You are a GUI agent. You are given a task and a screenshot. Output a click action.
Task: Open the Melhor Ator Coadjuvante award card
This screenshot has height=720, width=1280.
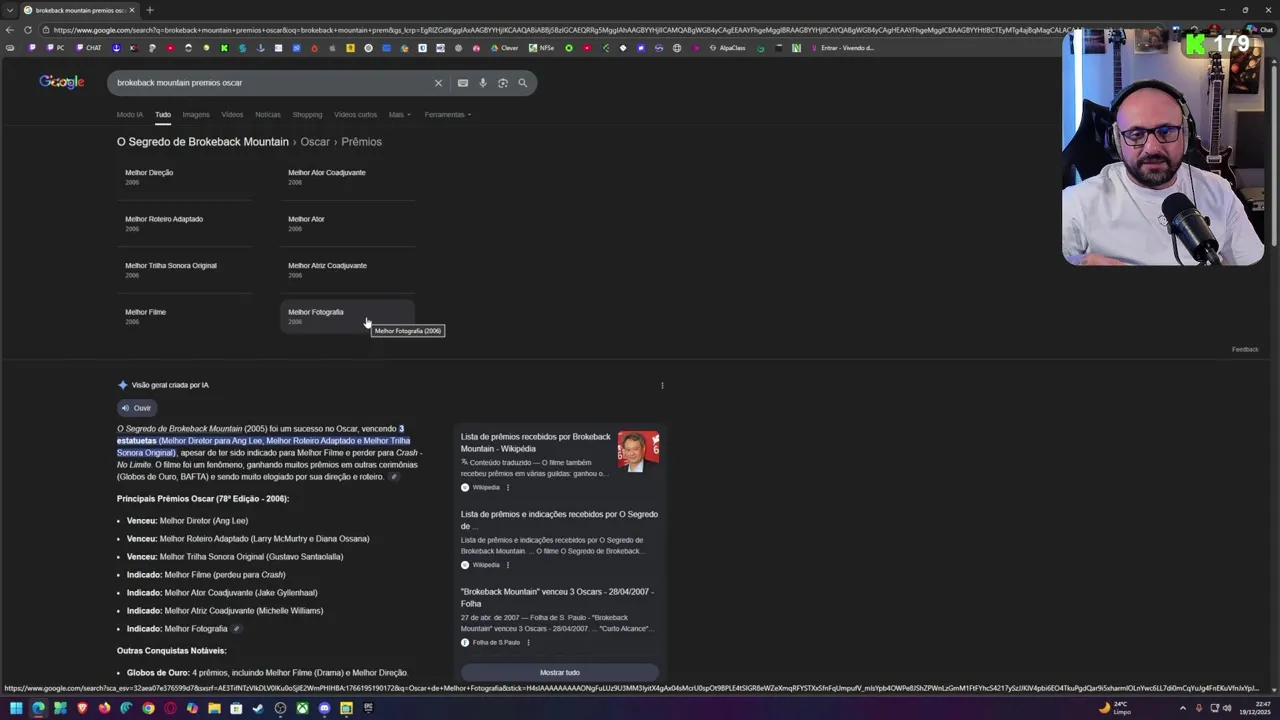347,177
